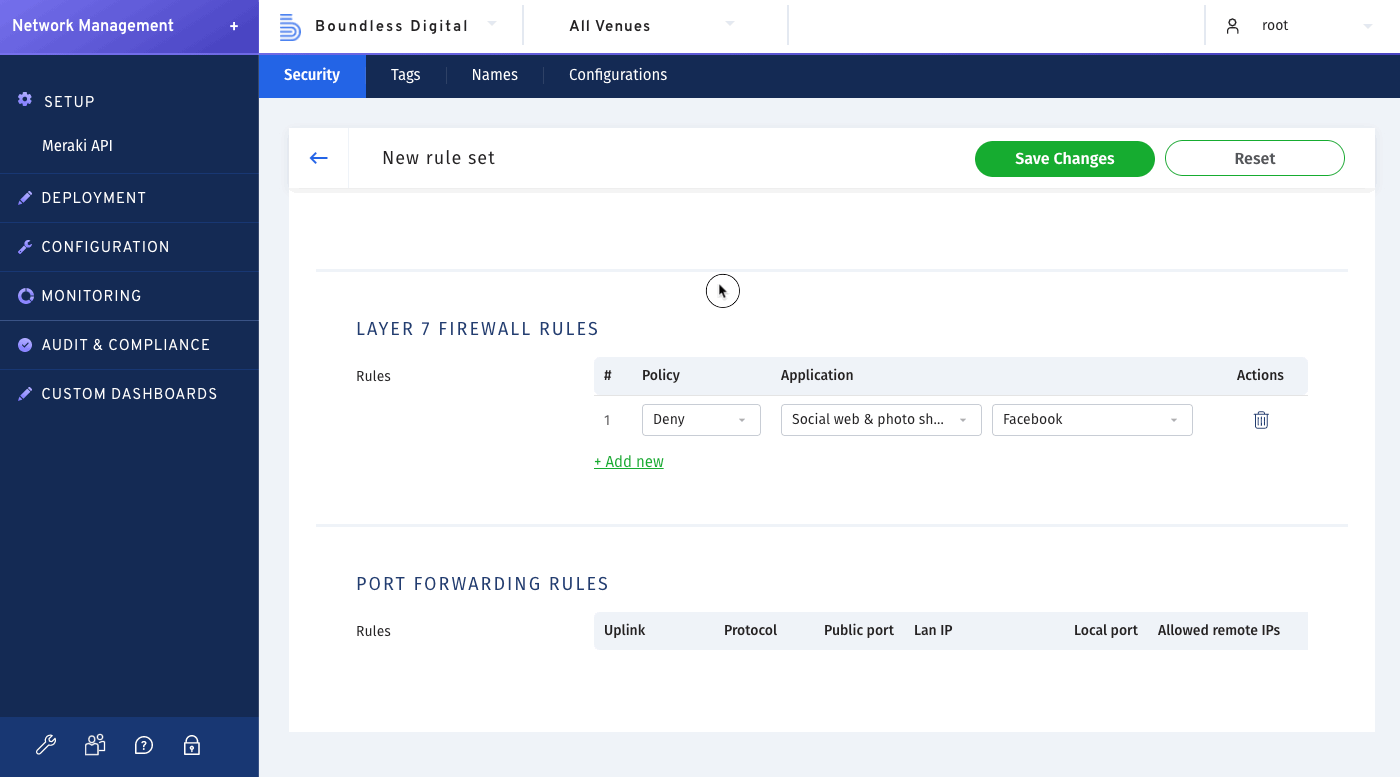The width and height of the screenshot is (1400, 777).
Task: Open the users group icon in bottom bar
Action: coord(95,745)
